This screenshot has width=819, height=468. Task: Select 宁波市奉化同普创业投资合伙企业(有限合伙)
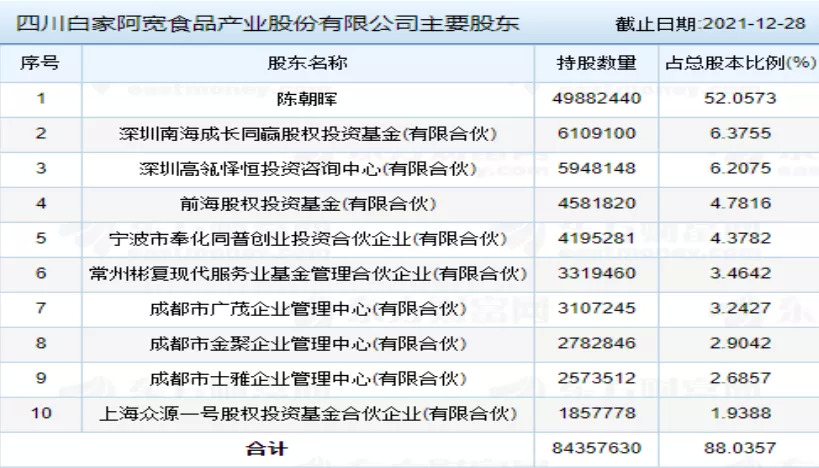[x=308, y=239]
